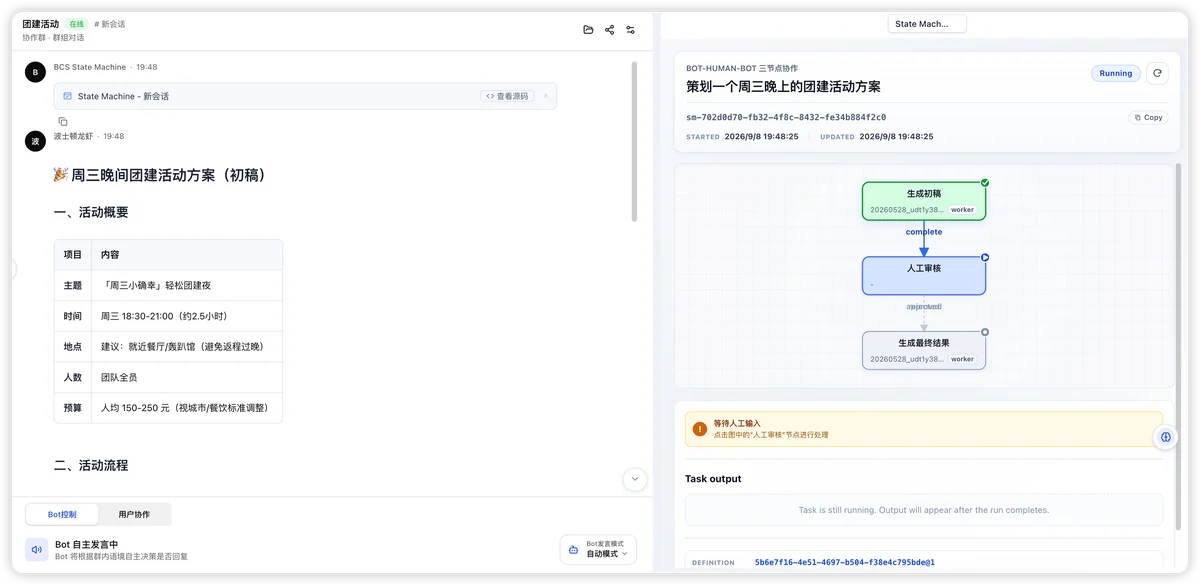Copy the state machine ID with Copy button
Screen dimensions: 1200x585
click(1148, 117)
